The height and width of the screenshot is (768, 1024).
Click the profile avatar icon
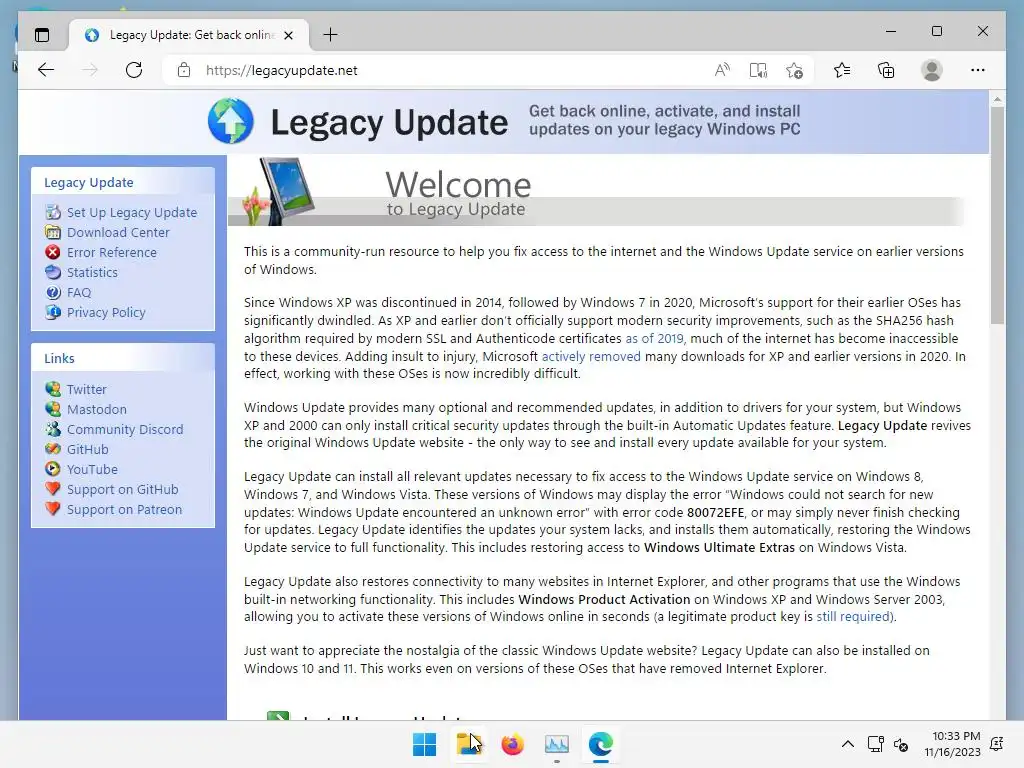pyautogui.click(x=932, y=70)
